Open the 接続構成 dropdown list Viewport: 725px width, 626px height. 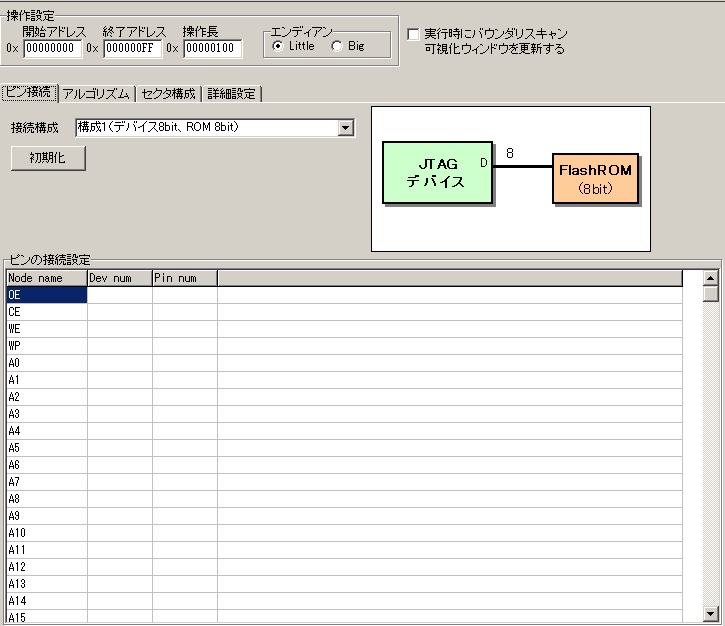346,128
